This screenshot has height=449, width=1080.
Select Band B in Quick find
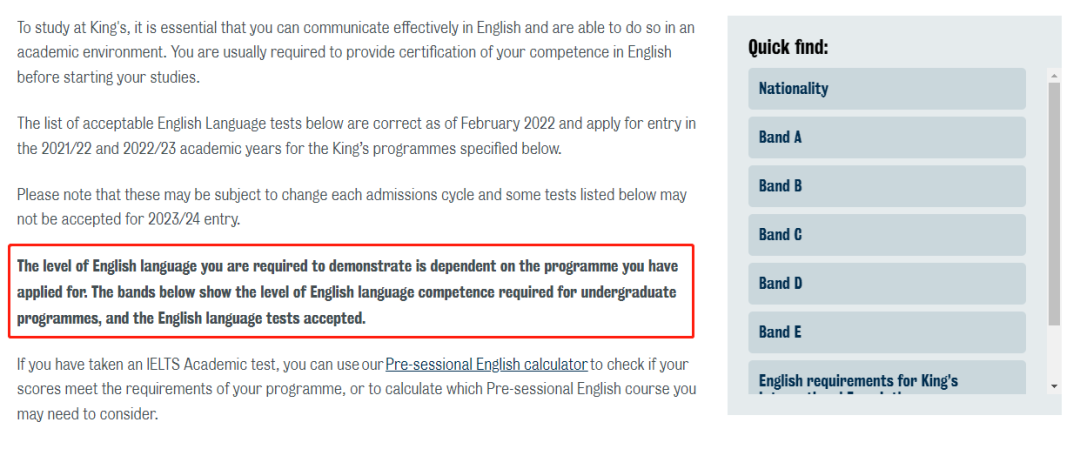pyautogui.click(x=887, y=186)
